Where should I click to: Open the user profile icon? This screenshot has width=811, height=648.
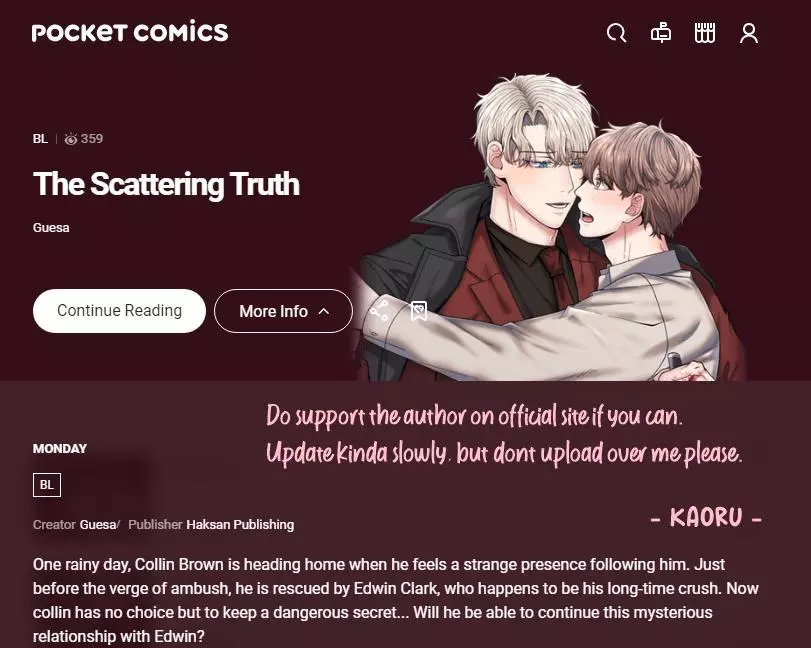coord(748,33)
